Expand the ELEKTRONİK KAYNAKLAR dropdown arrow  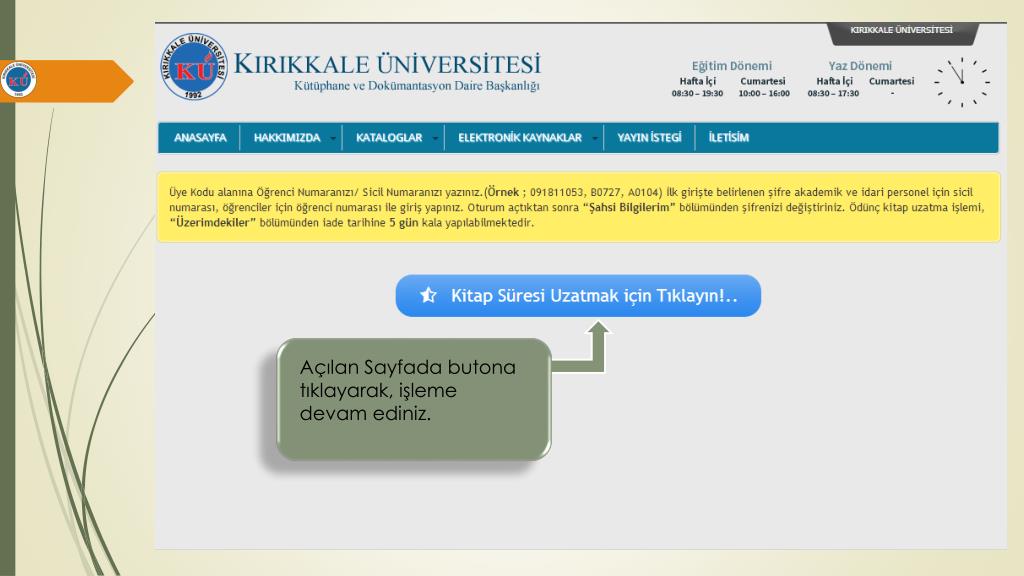click(x=594, y=138)
